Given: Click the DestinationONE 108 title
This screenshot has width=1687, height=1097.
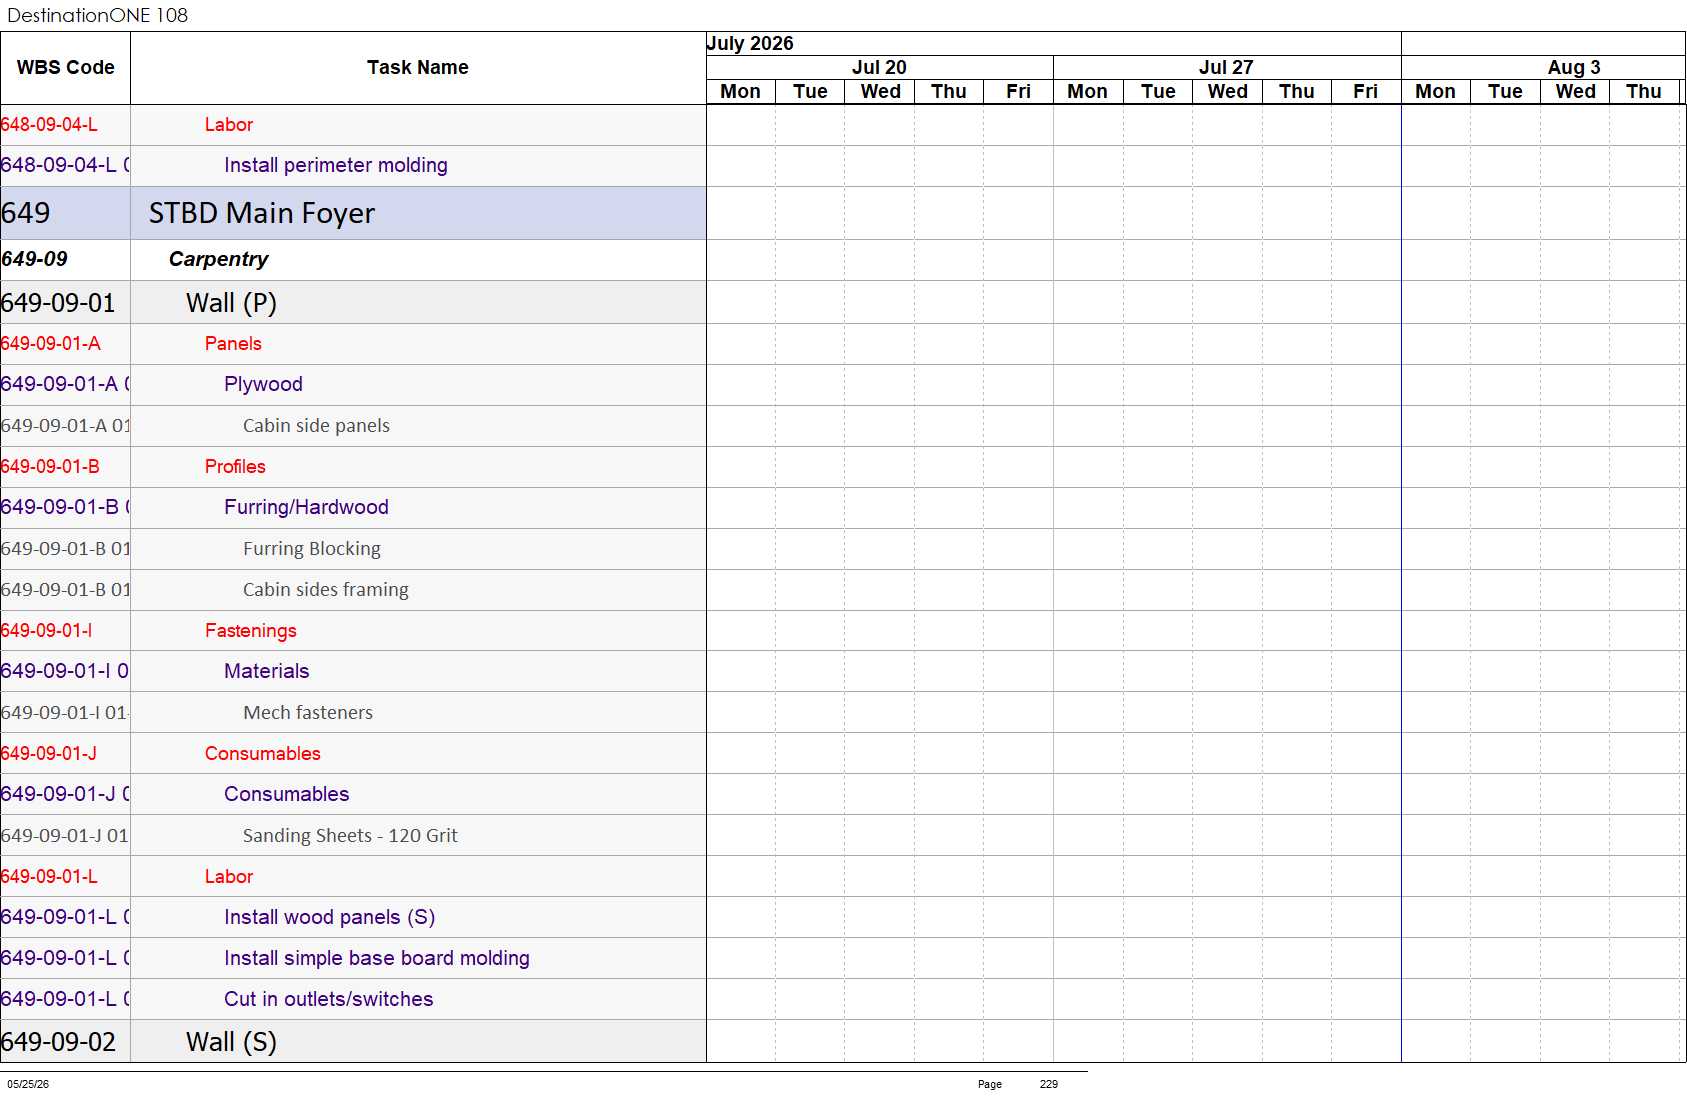Looking at the screenshot, I should point(97,15).
